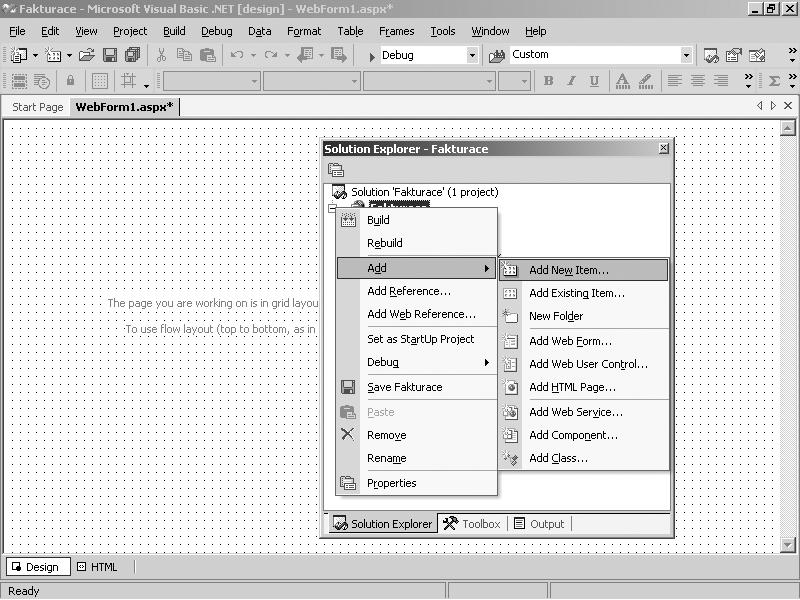The image size is (800, 600).
Task: Toggle Snap to Grid toolbar button
Action: coord(128,81)
